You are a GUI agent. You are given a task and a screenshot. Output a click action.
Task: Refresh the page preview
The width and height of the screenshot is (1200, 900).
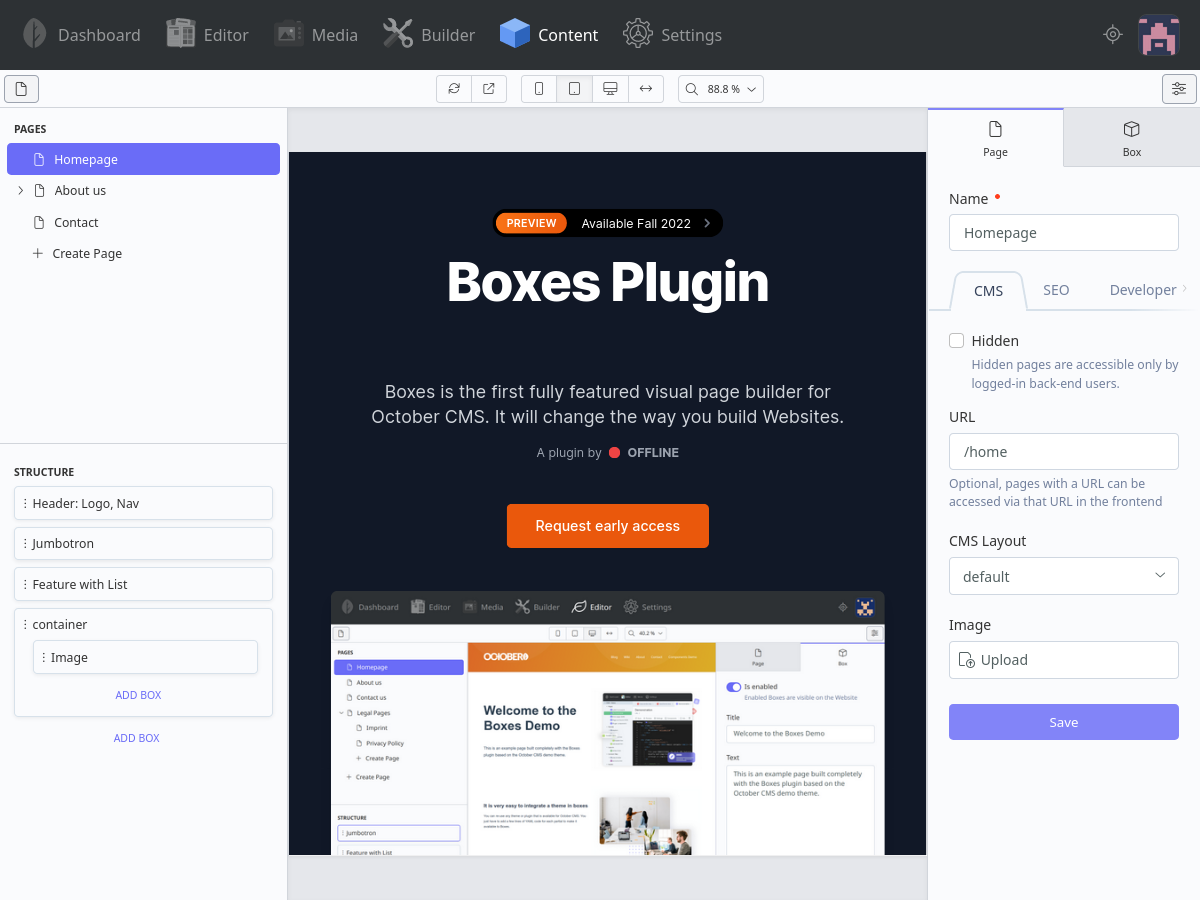pyautogui.click(x=454, y=89)
